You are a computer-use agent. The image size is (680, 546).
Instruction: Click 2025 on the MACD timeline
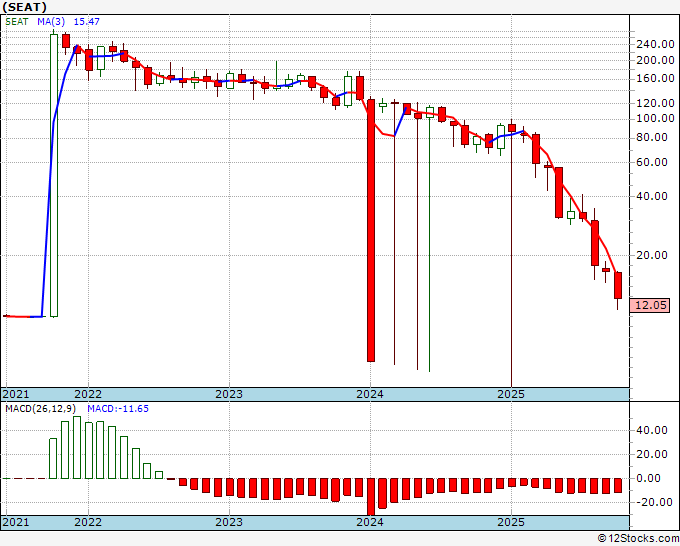511,522
